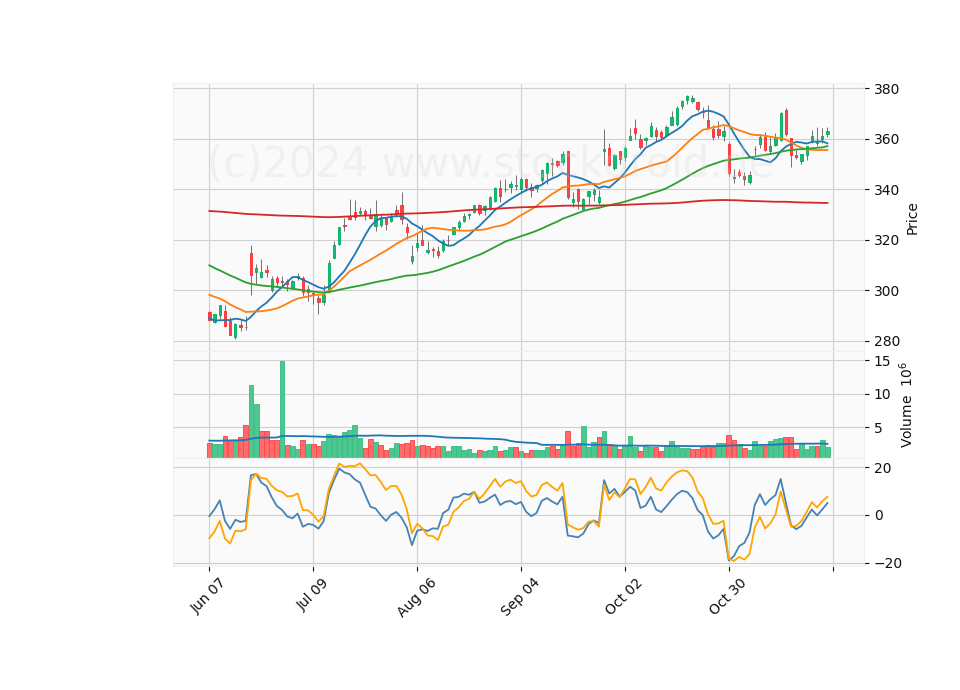Click the highest candlestick near 377

[x=688, y=99]
